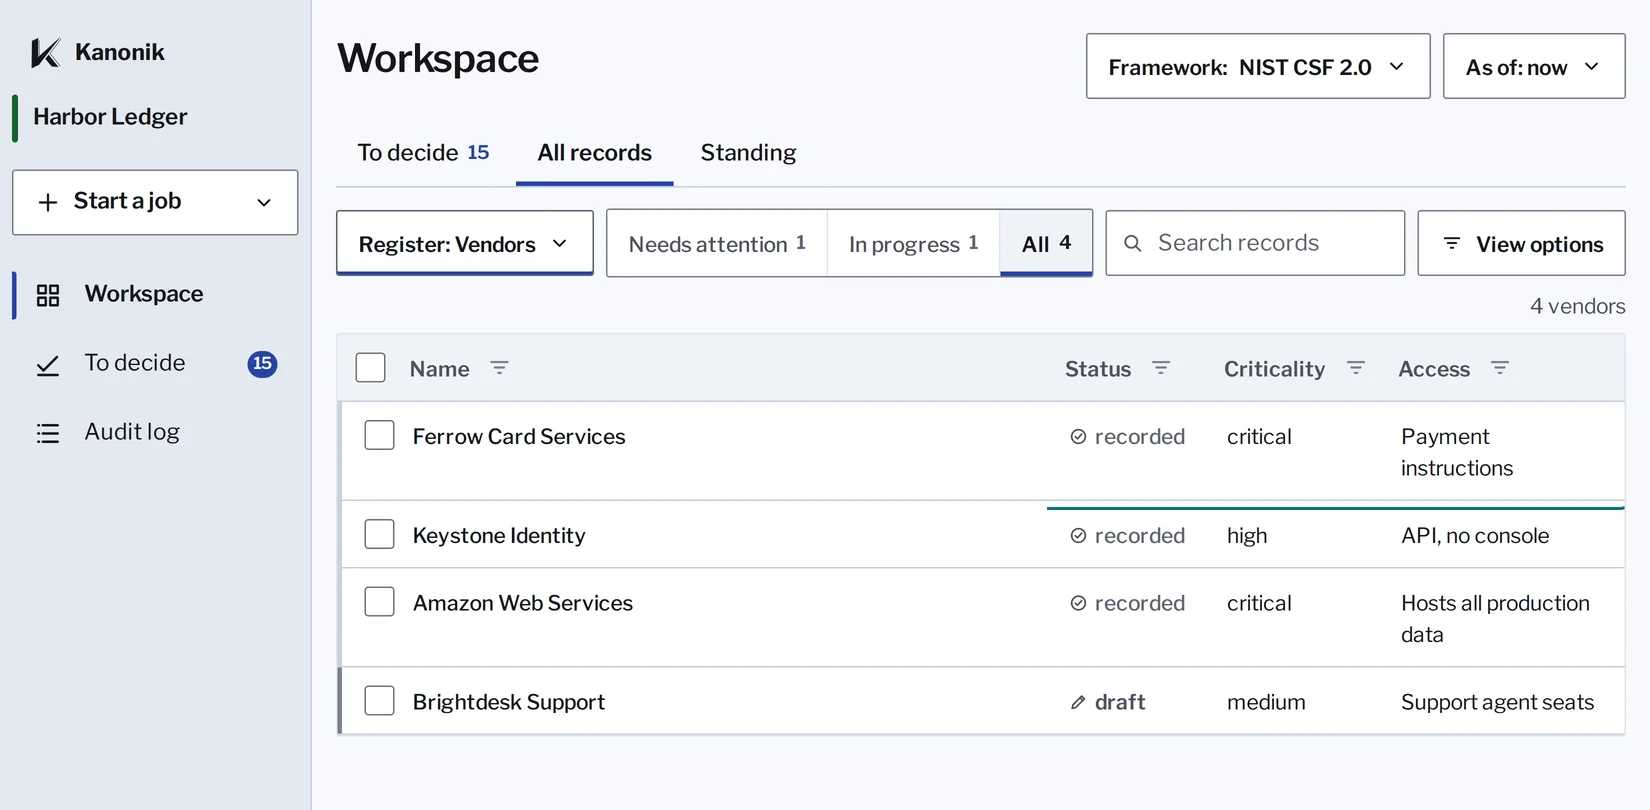Click the draft pencil icon for Brightdesk Support
The width and height of the screenshot is (1650, 810).
(x=1078, y=702)
